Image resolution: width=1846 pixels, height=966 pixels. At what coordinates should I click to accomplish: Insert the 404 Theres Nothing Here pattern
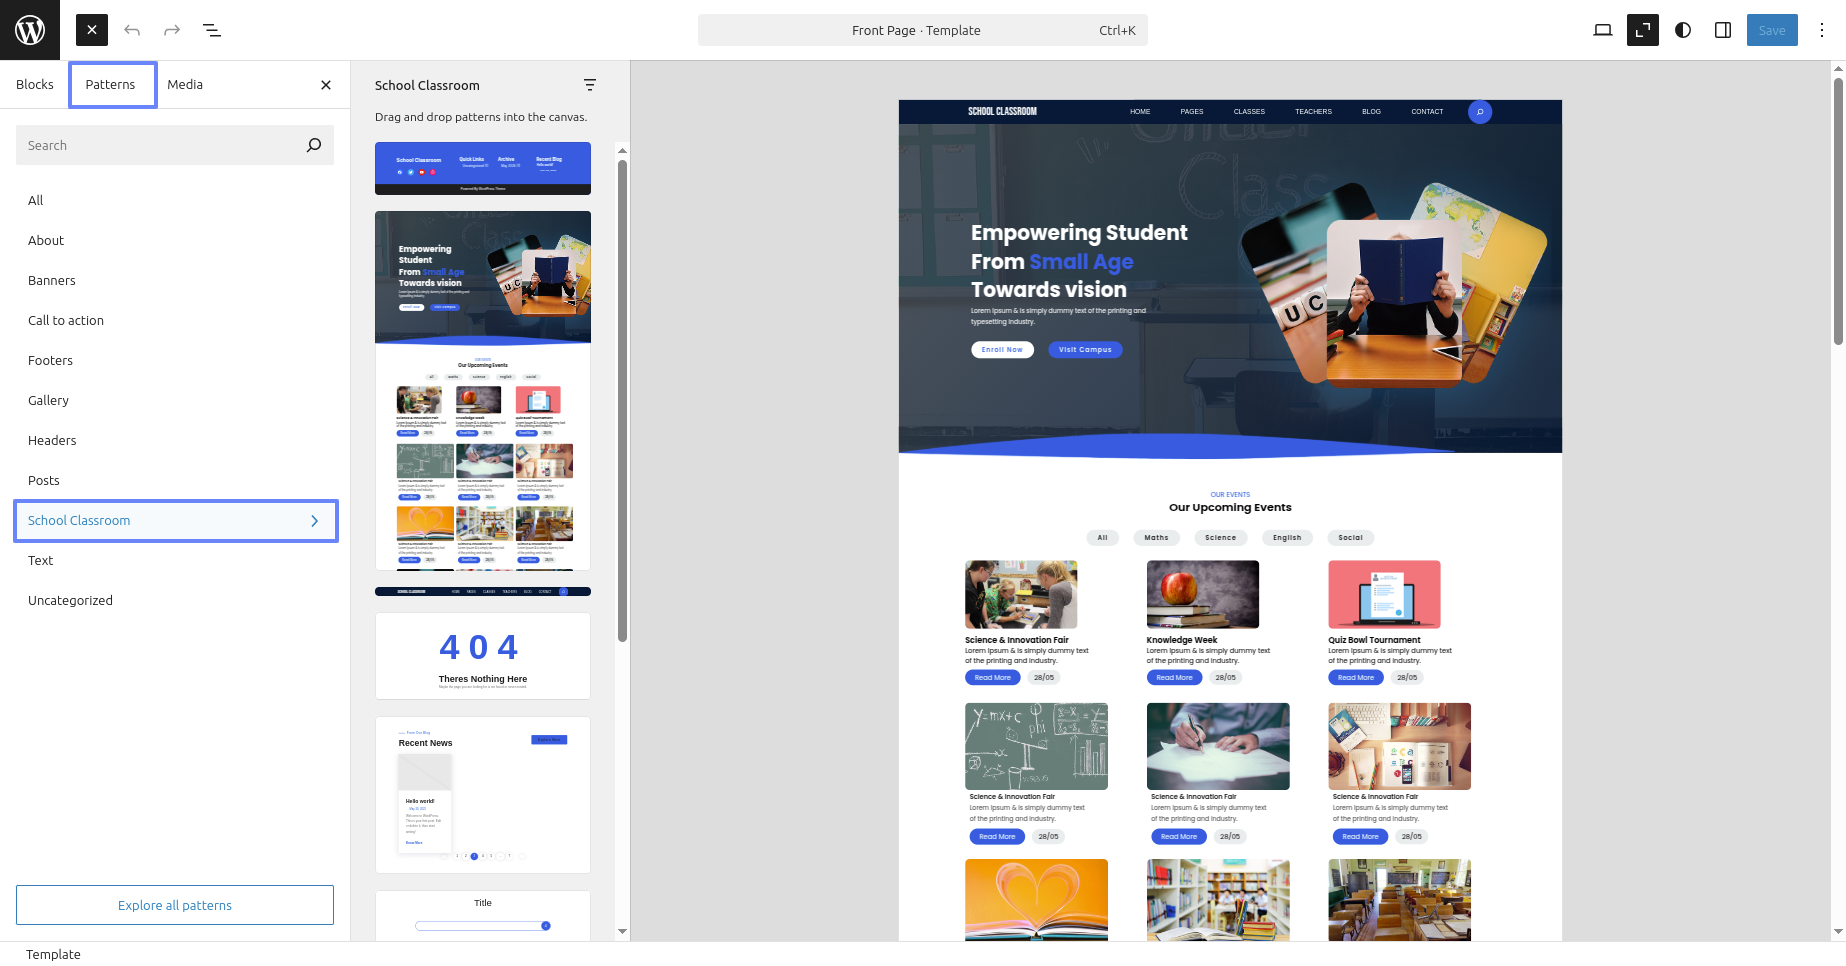coord(483,656)
